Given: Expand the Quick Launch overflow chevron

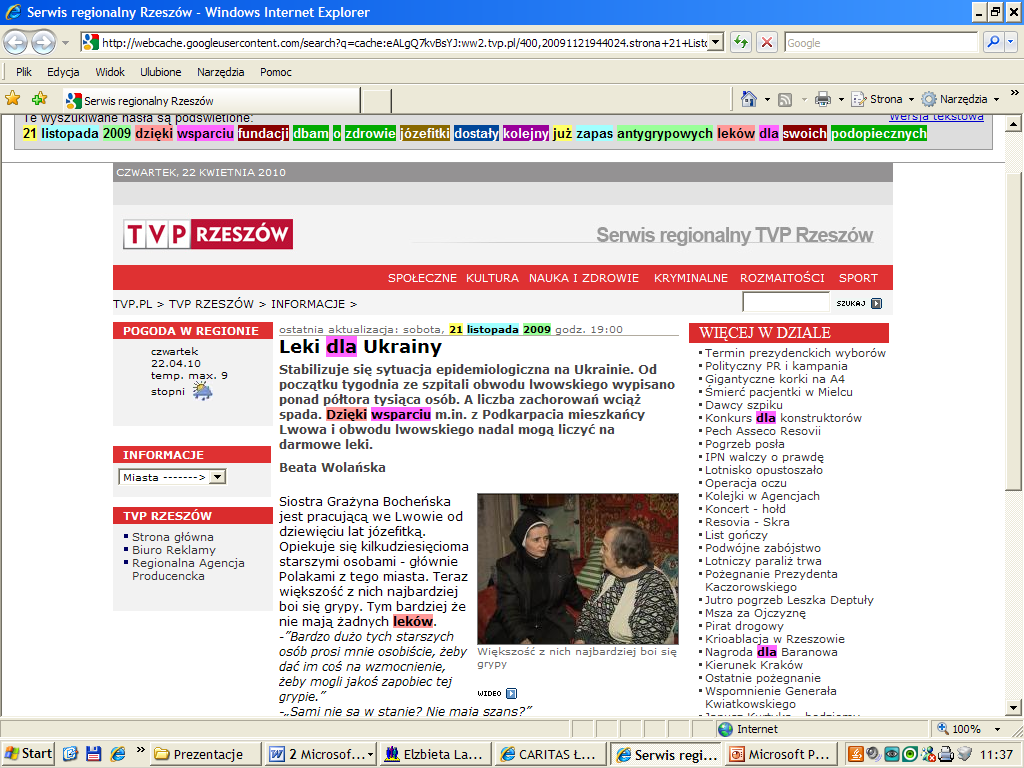Looking at the screenshot, I should 140,749.
